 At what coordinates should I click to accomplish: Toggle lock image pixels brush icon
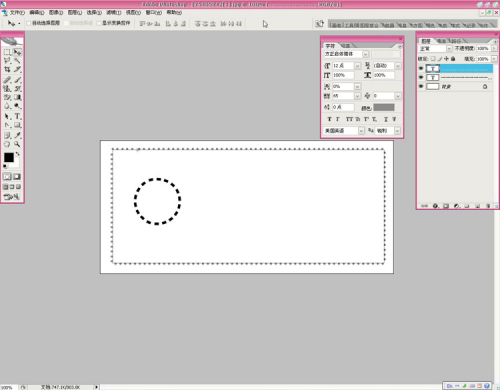tap(440, 59)
